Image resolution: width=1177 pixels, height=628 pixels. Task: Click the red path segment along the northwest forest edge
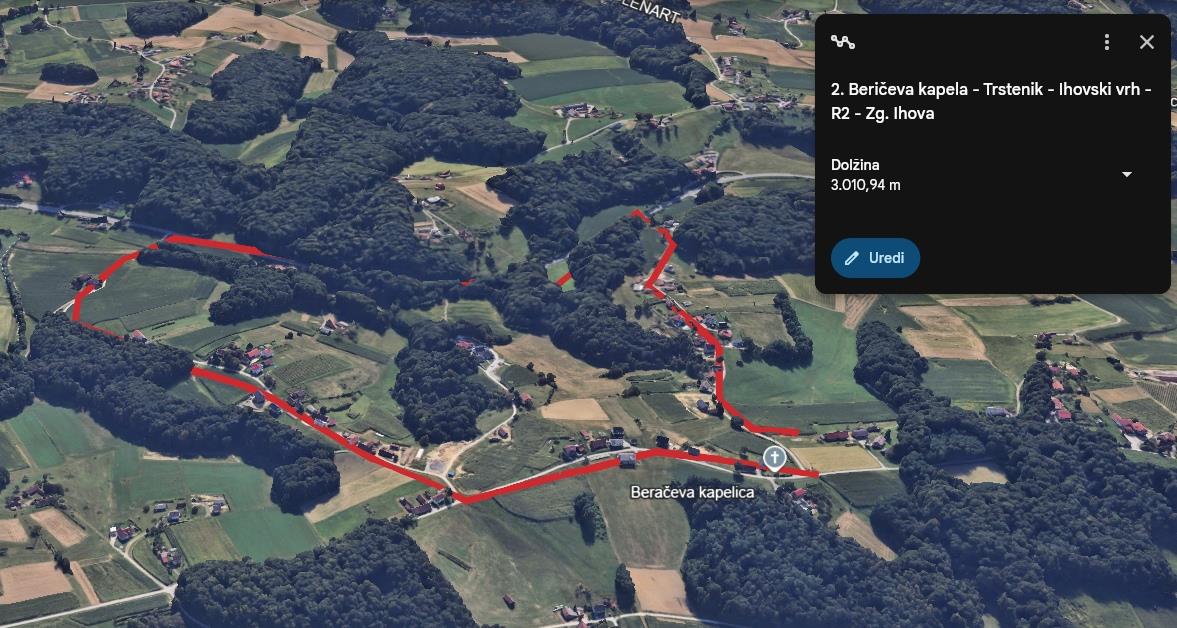(x=212, y=244)
